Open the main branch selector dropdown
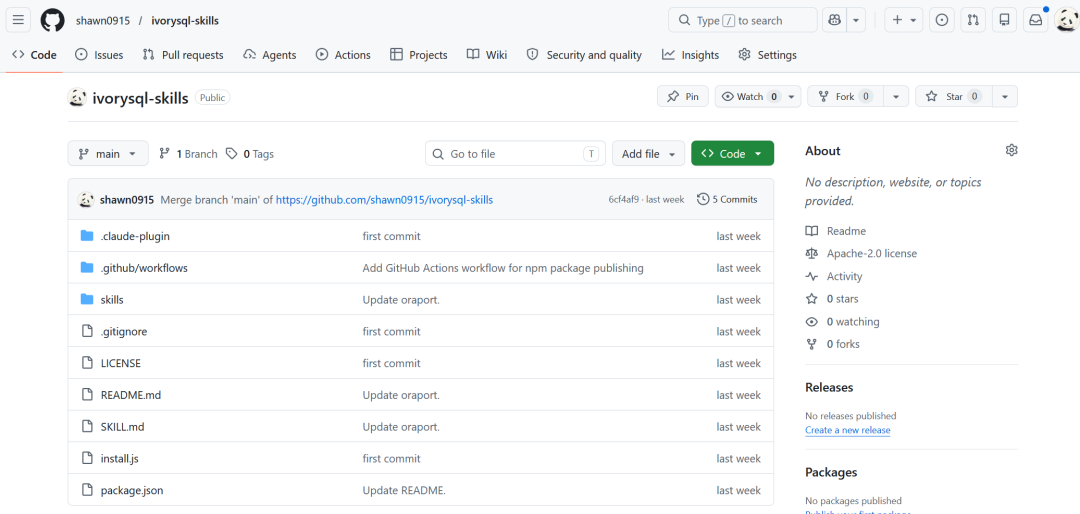Viewport: 1080px width, 514px height. pos(108,154)
